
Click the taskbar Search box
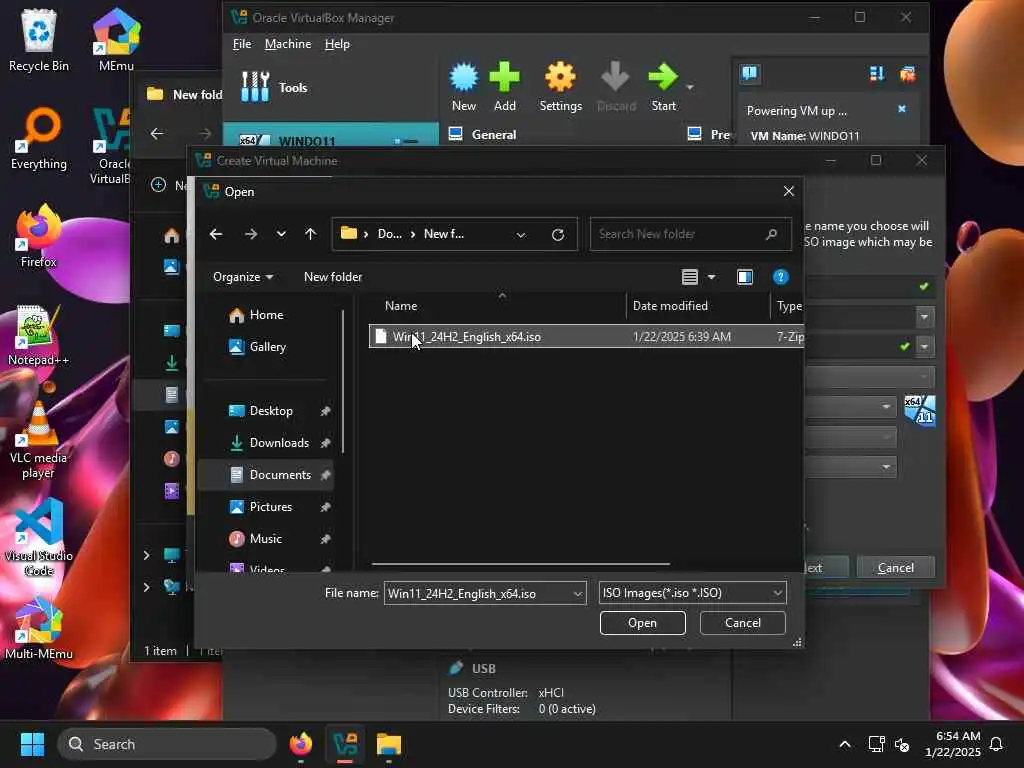tap(167, 744)
